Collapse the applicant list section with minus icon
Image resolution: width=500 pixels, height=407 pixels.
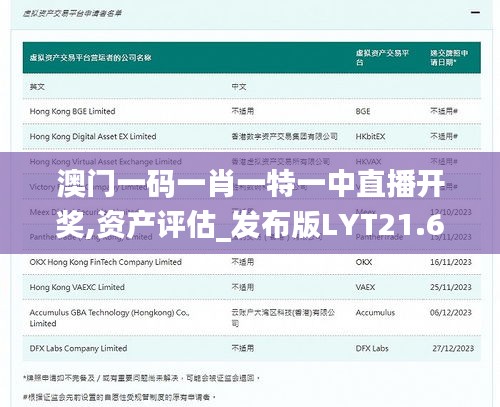475,13
